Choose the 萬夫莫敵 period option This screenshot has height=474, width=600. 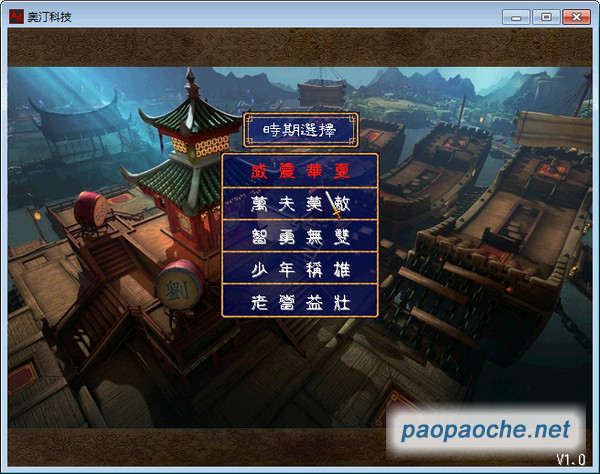coord(300,204)
